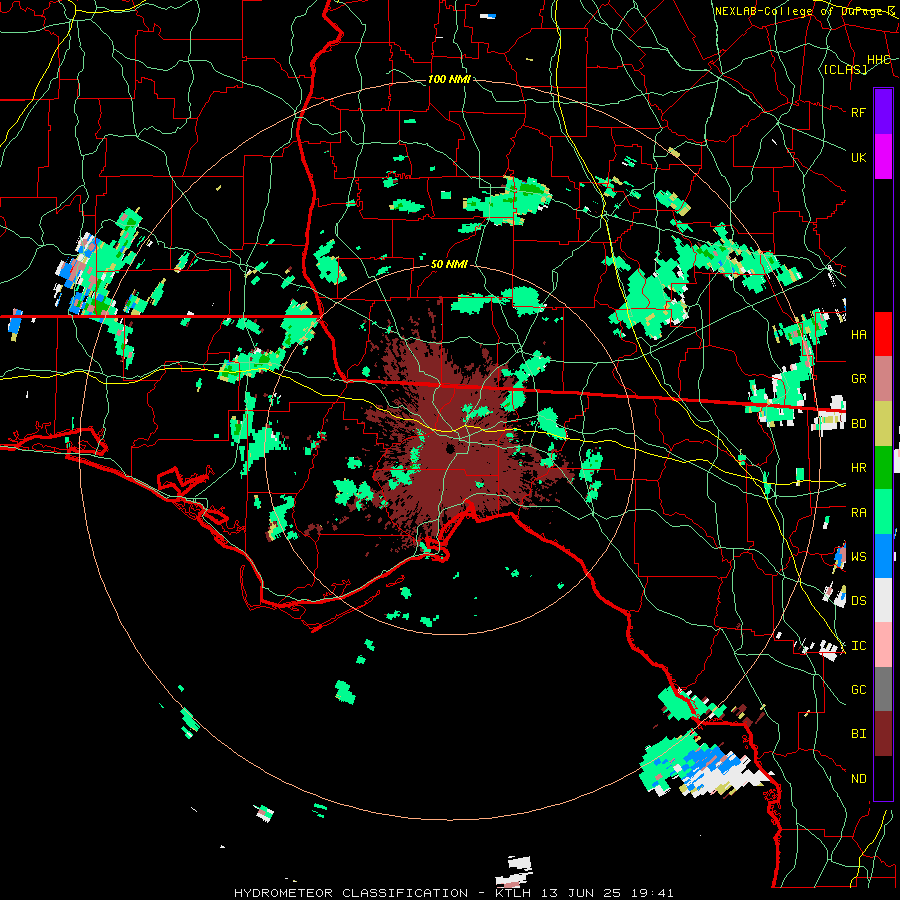
Task: Click the BD legend label
Action: coord(858,424)
